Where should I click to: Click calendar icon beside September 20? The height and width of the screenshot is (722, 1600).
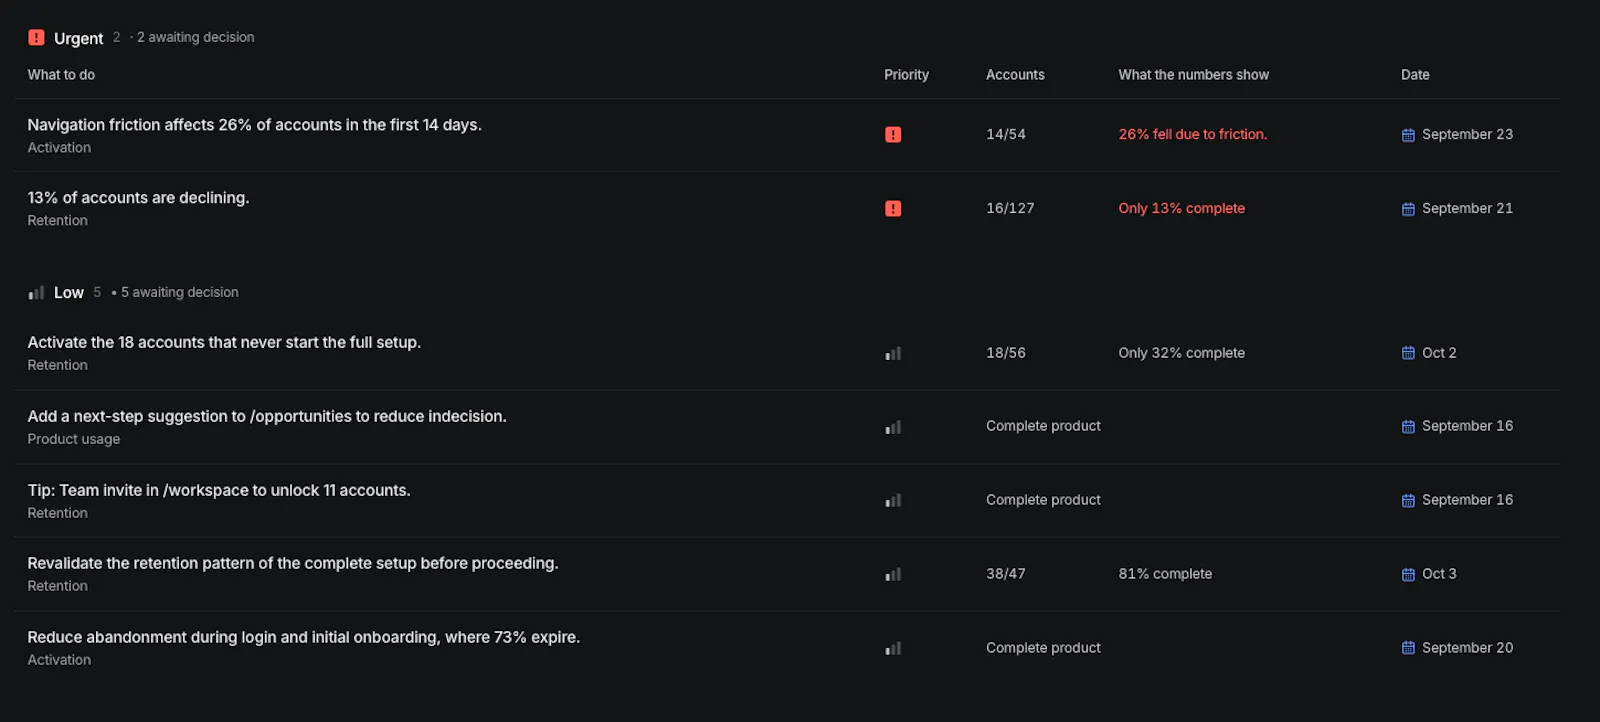1408,648
